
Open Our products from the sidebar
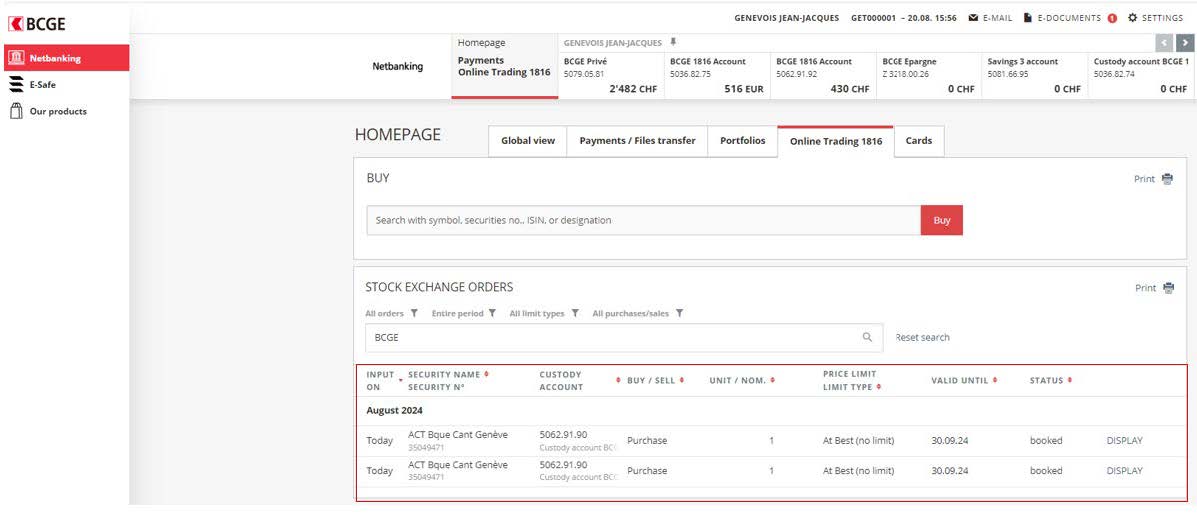(47, 111)
